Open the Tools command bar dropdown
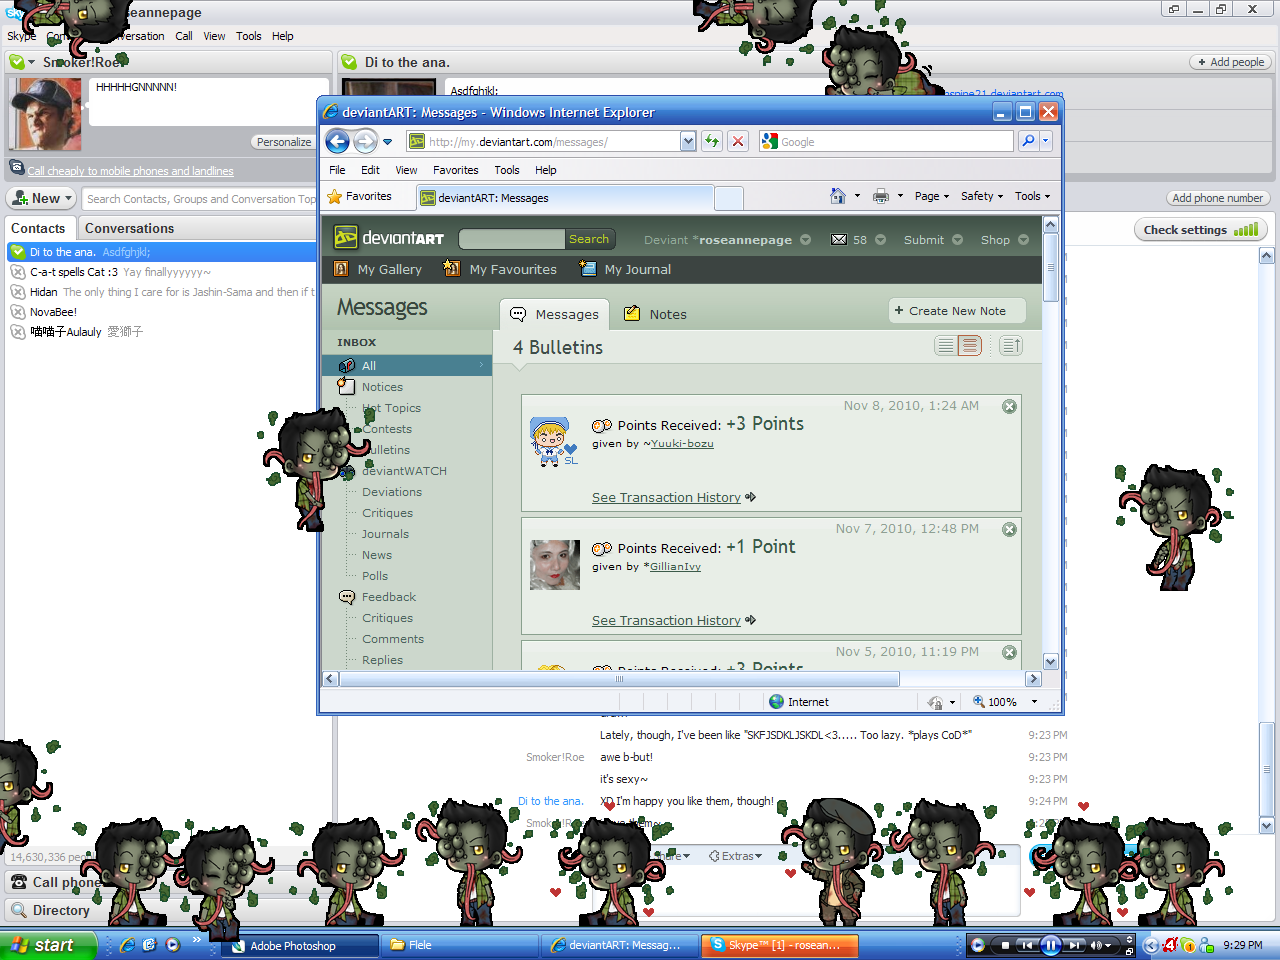 (1033, 196)
